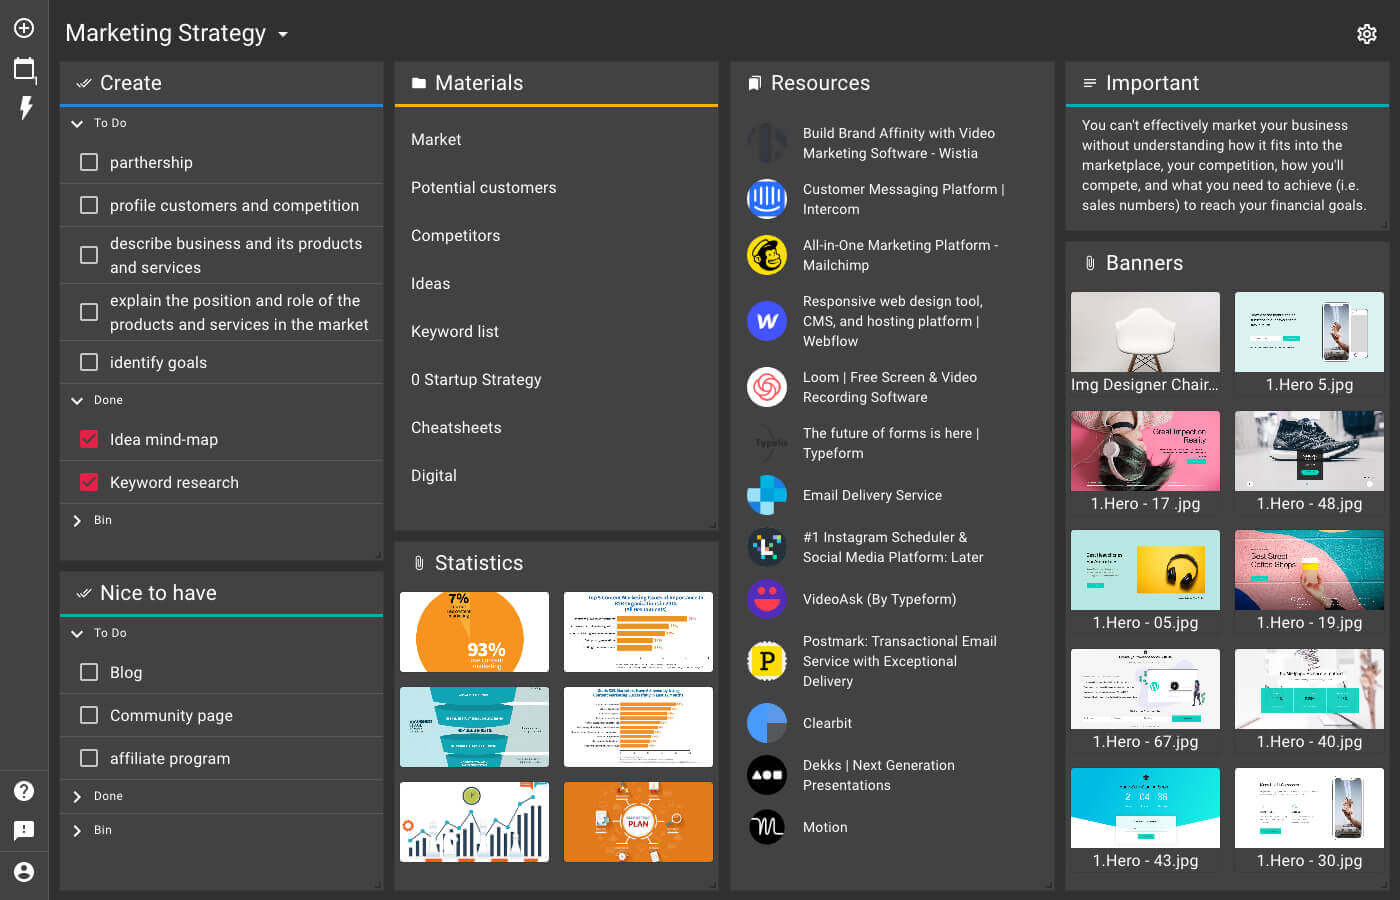
Task: Collapse the To Do section in Create
Action: point(77,123)
